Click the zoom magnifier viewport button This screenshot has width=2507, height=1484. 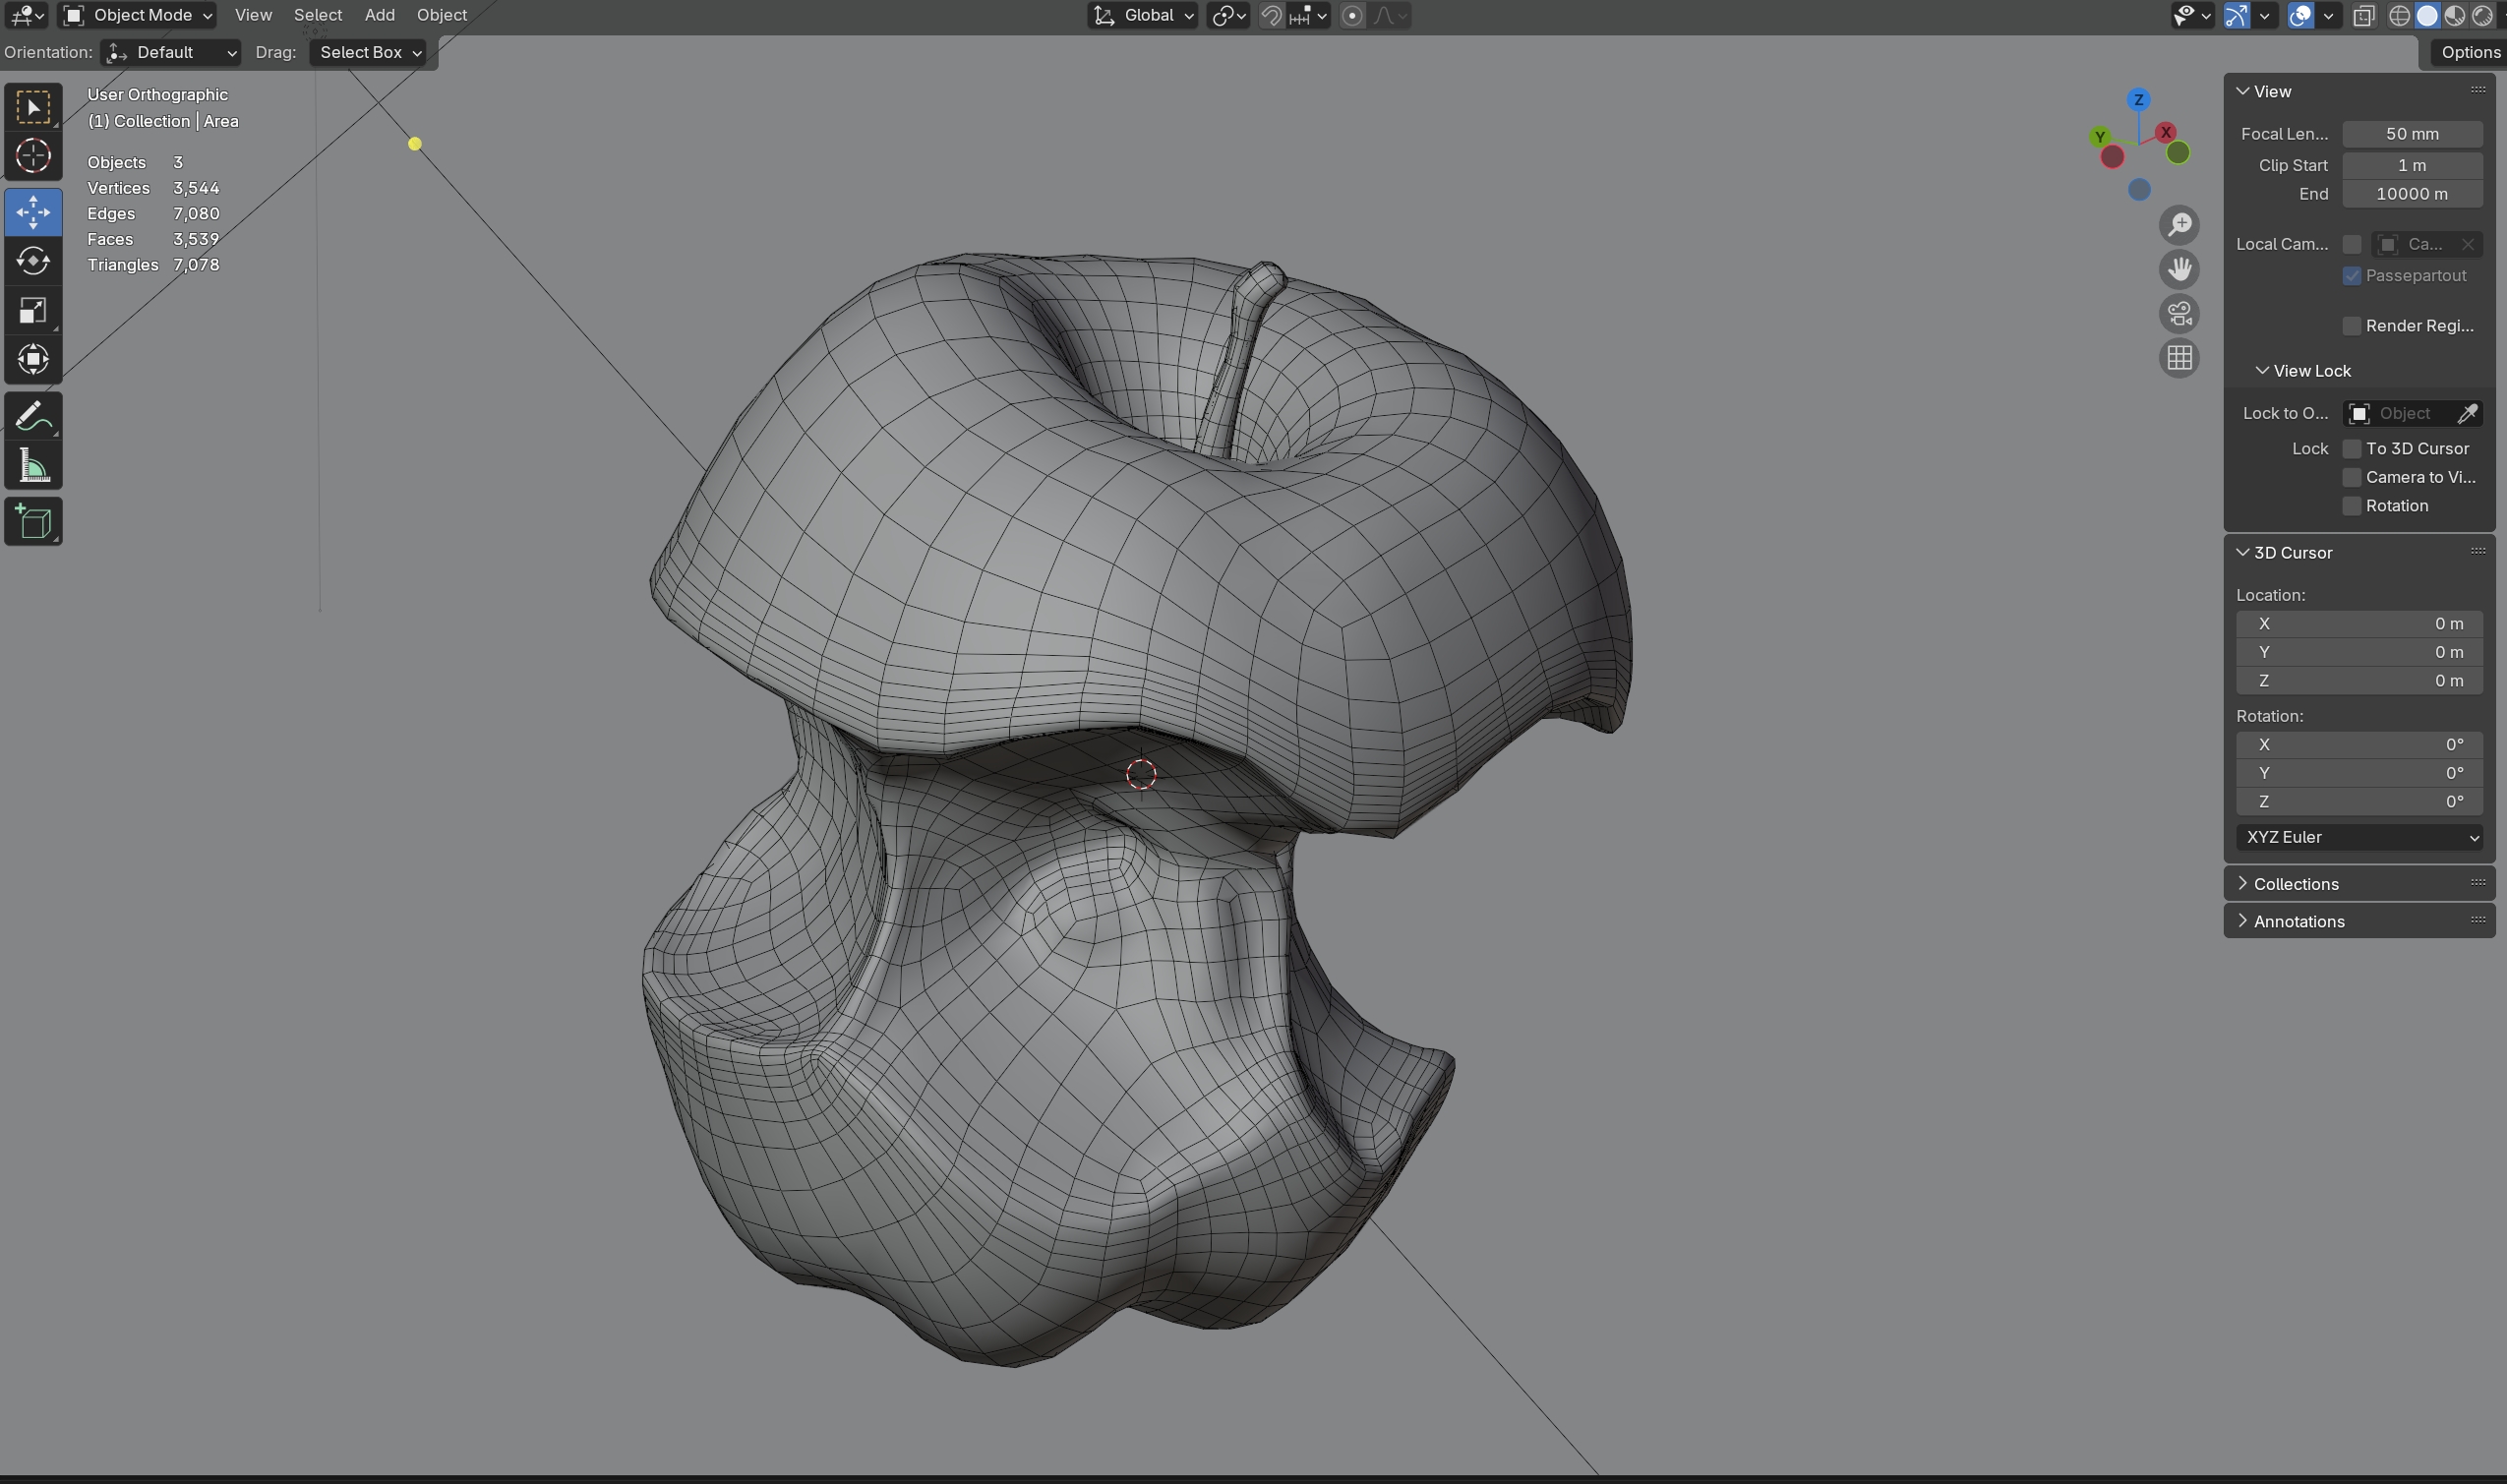tap(2179, 225)
